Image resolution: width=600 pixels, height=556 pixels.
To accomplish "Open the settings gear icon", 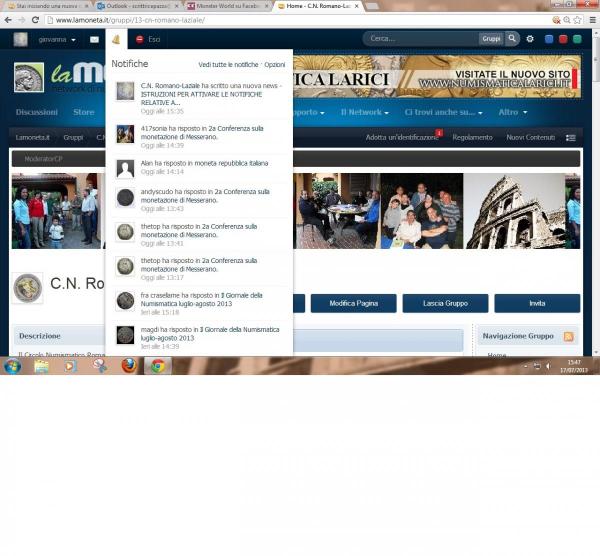I will (x=530, y=39).
